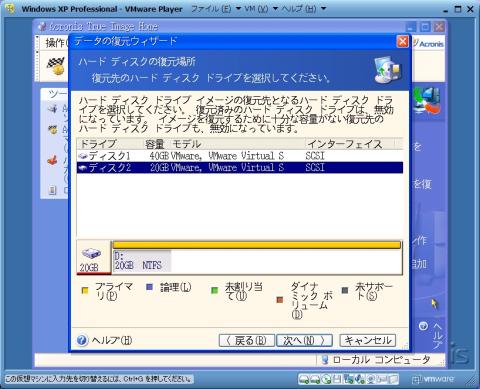The height and width of the screenshot is (389, 480).
Task: Click the computer backup icon in Acronis window
Action: click(428, 101)
